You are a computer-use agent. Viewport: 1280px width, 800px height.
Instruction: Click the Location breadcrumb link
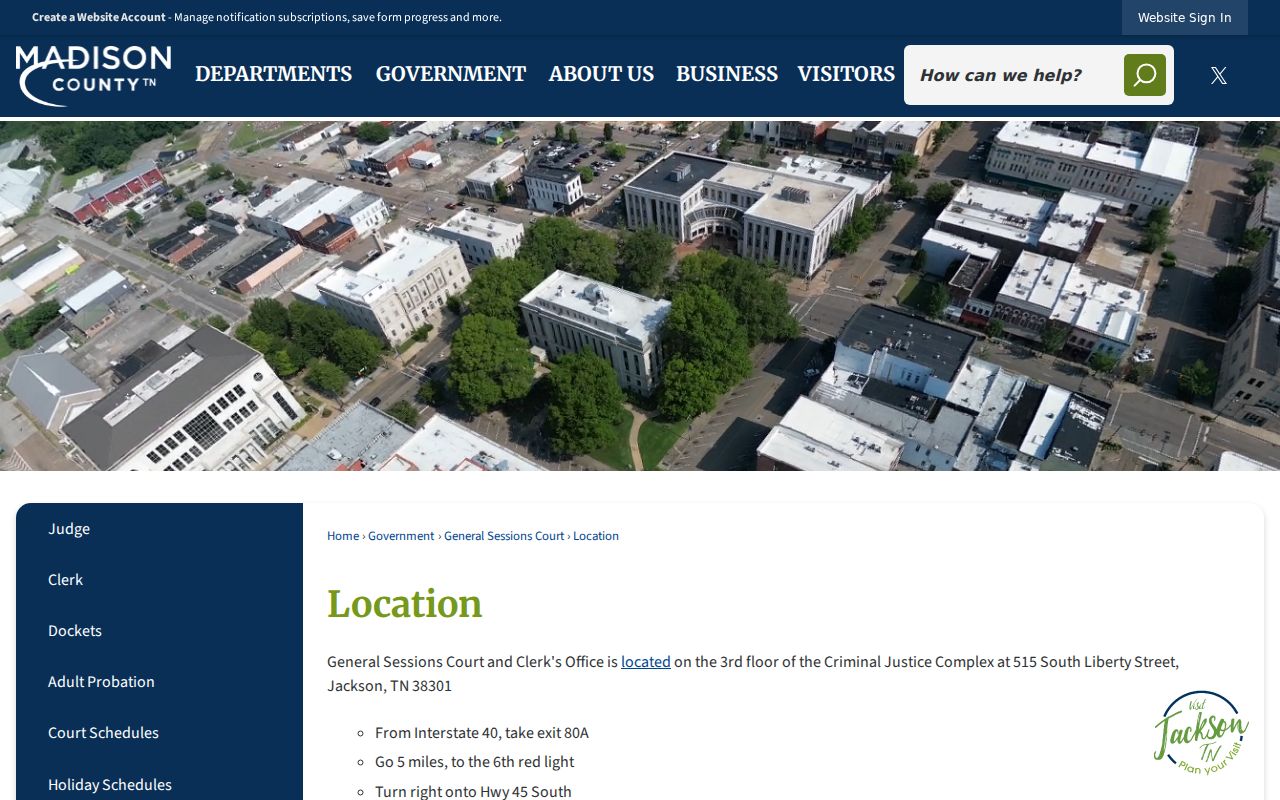(x=596, y=536)
